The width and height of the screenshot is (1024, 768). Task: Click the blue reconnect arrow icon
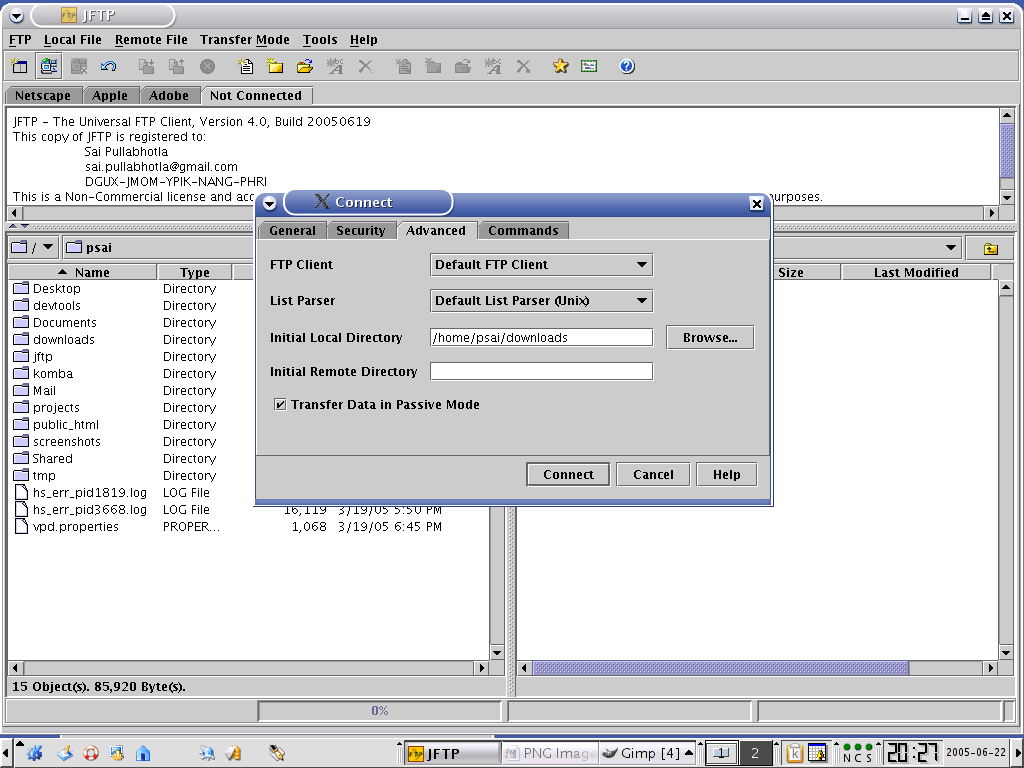(x=108, y=66)
